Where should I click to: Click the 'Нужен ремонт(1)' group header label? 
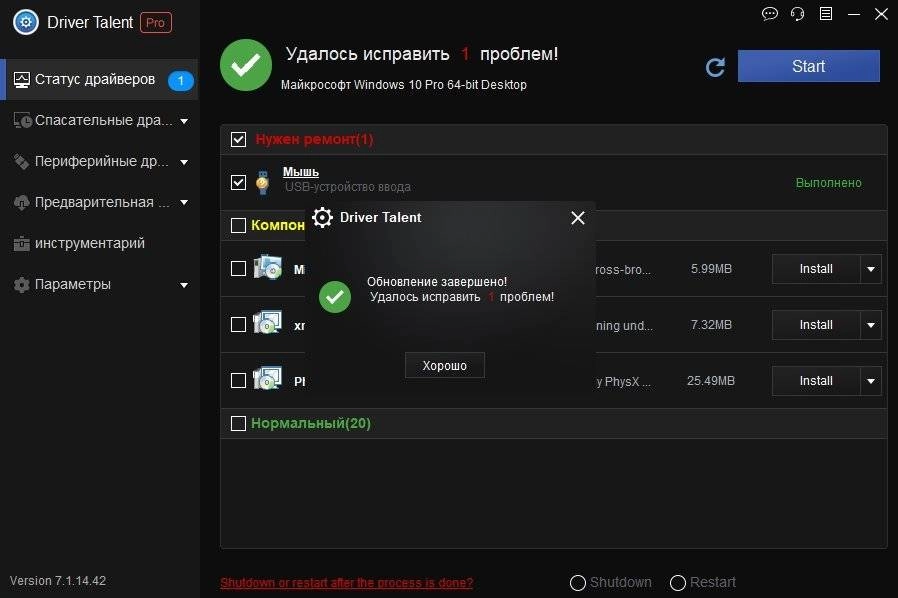click(x=314, y=139)
